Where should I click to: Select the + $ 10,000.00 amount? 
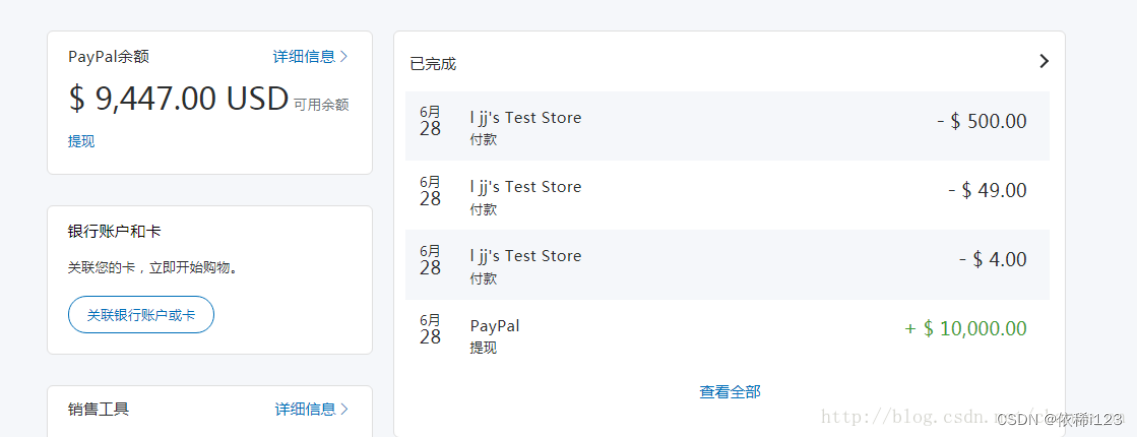pos(966,328)
